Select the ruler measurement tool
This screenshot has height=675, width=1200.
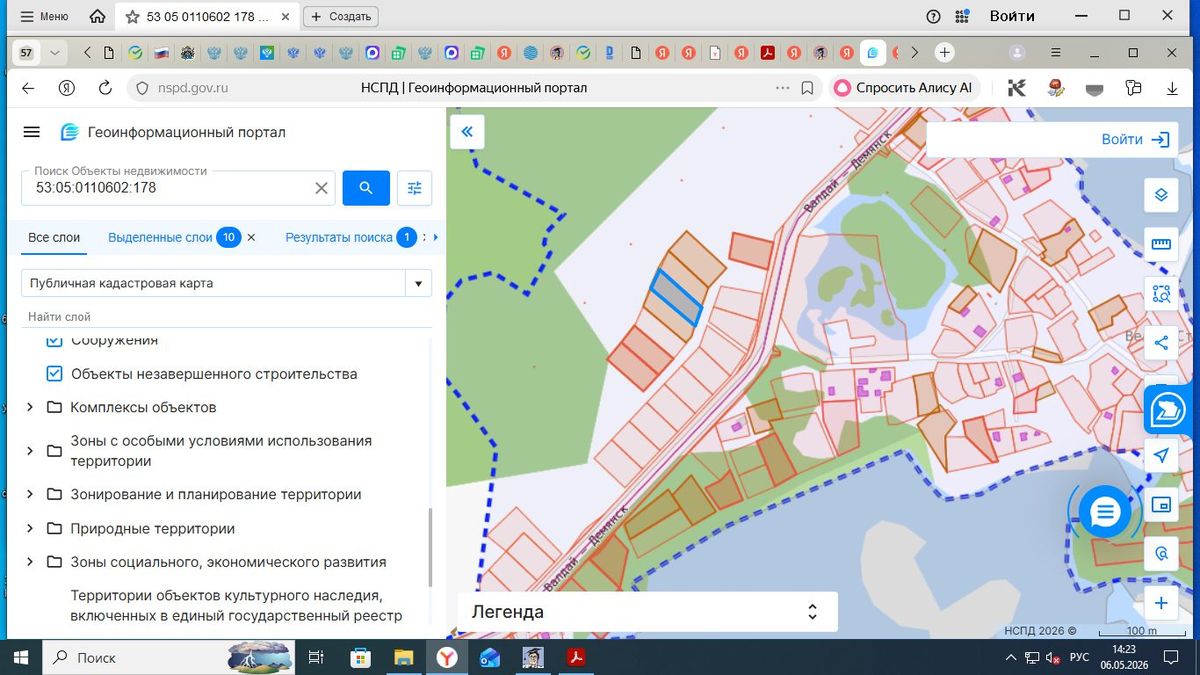coord(1161,245)
